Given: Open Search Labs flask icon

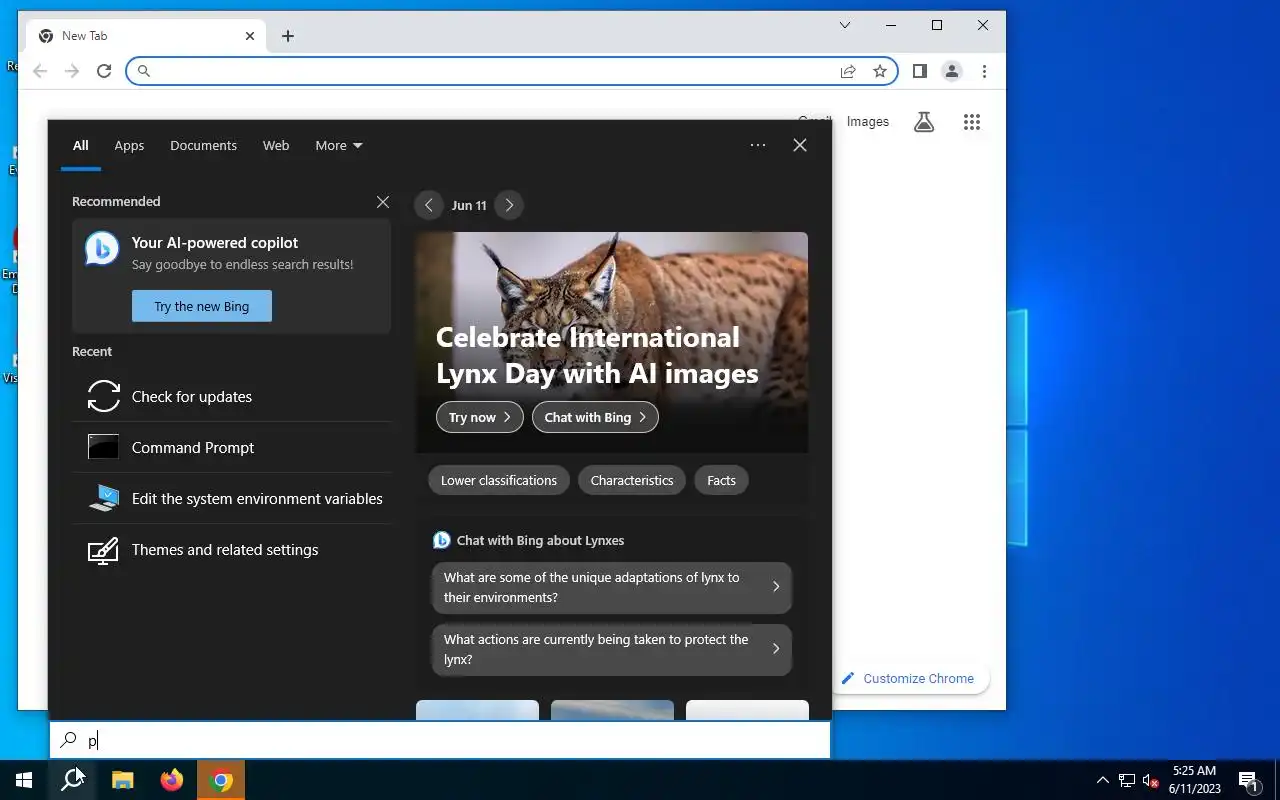Looking at the screenshot, I should (x=924, y=122).
